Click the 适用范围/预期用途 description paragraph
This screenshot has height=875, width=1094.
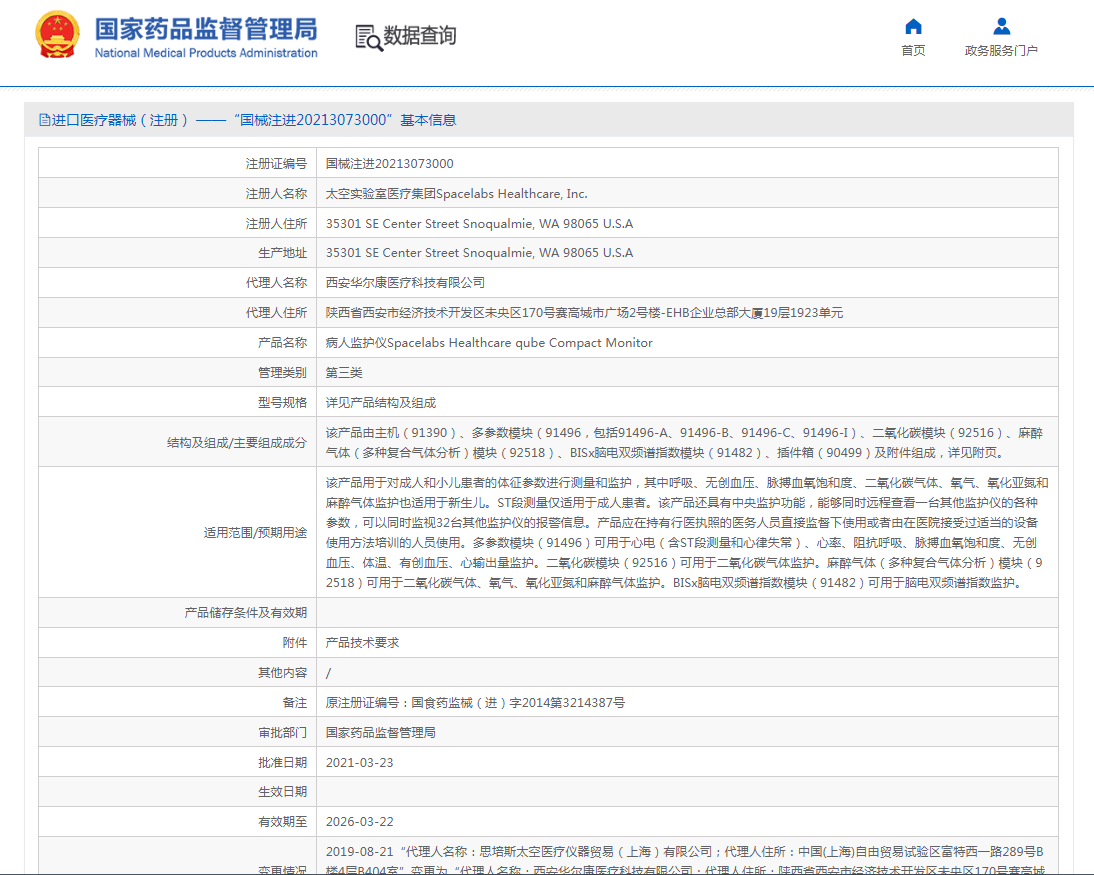pyautogui.click(x=687, y=532)
